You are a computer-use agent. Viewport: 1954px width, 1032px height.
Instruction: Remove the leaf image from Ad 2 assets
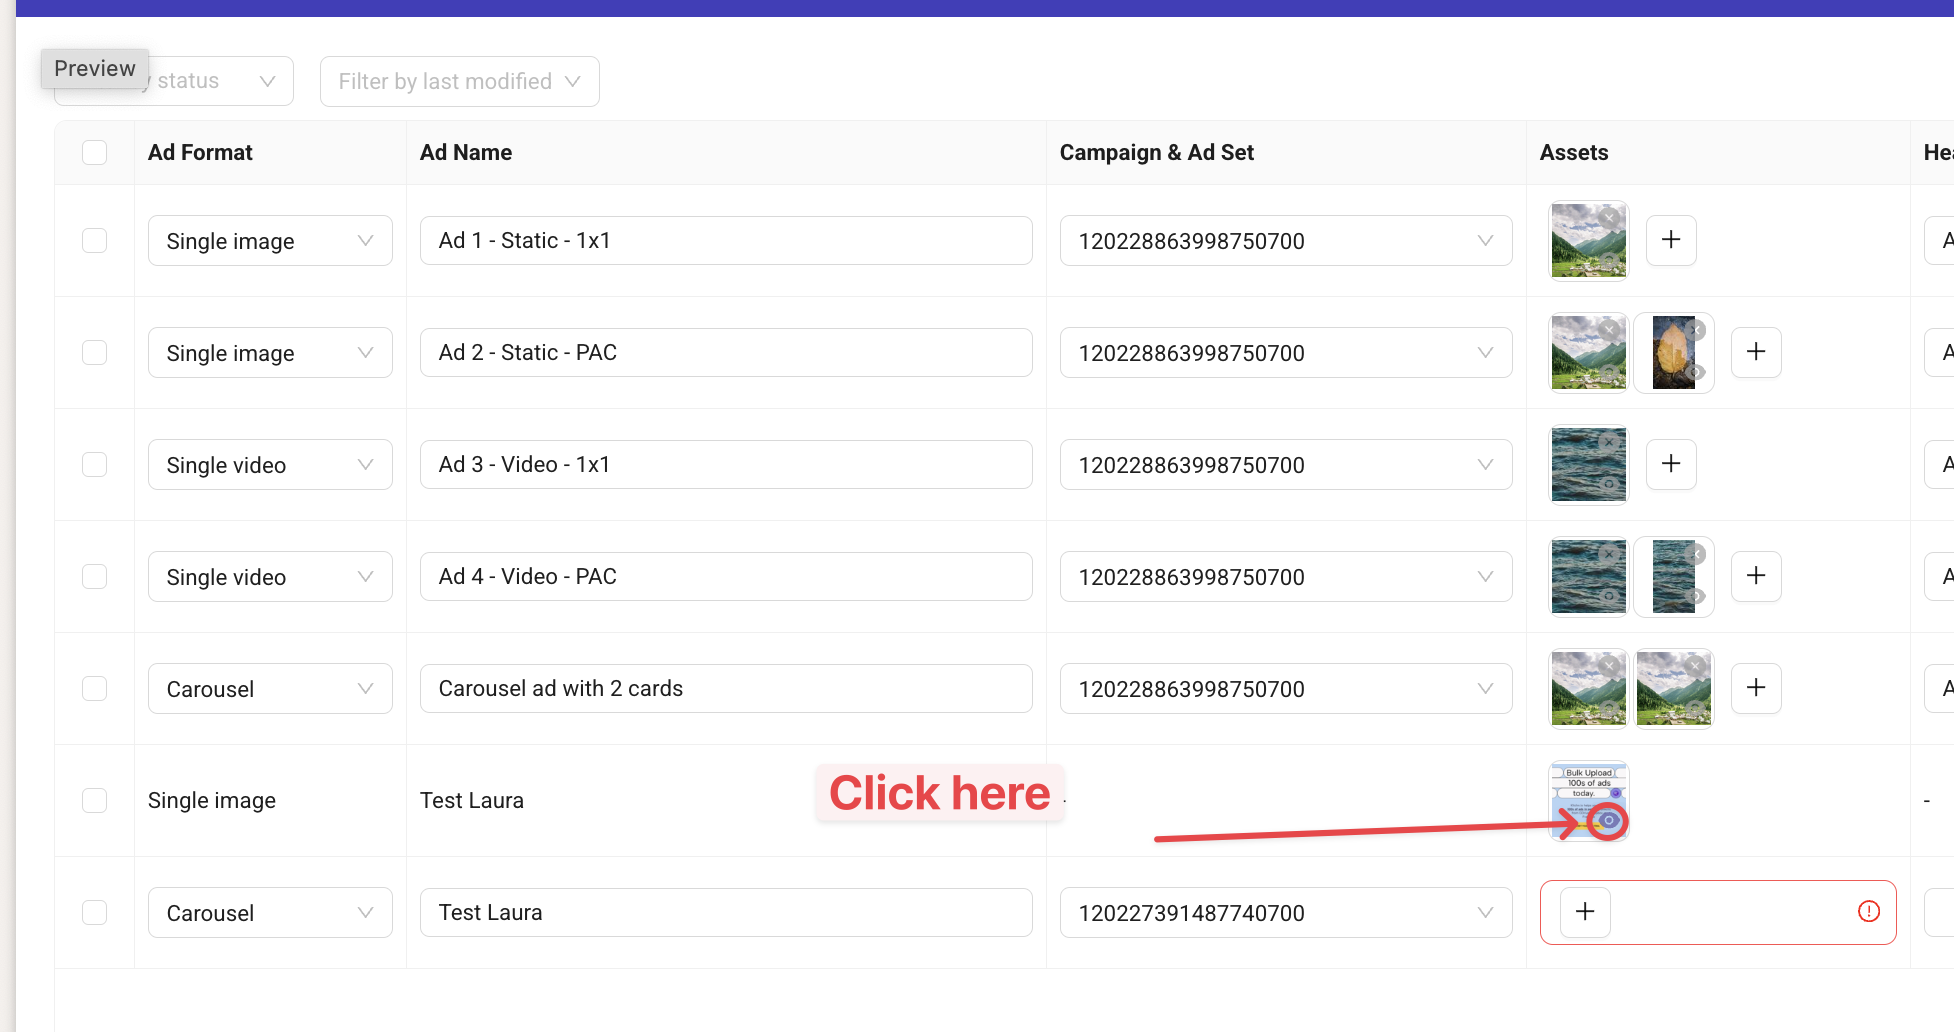pos(1696,331)
